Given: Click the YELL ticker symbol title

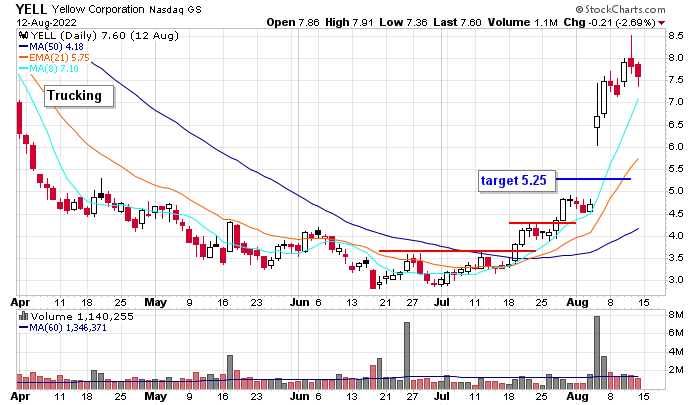Looking at the screenshot, I should tap(31, 9).
